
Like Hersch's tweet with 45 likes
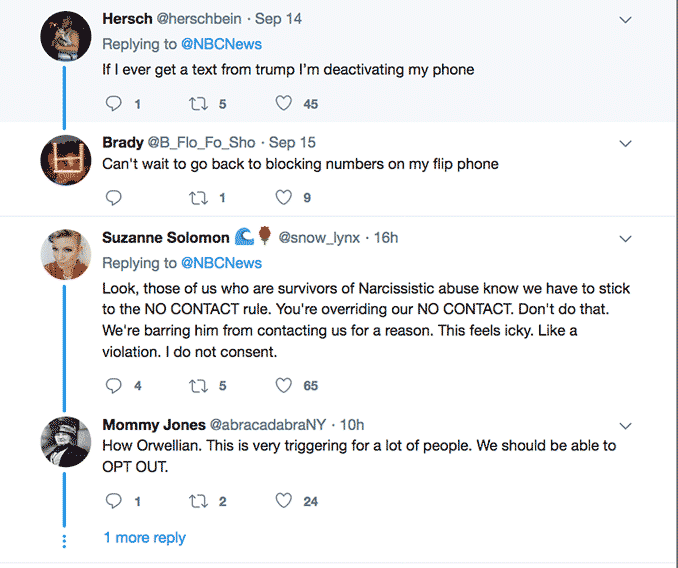[x=284, y=103]
